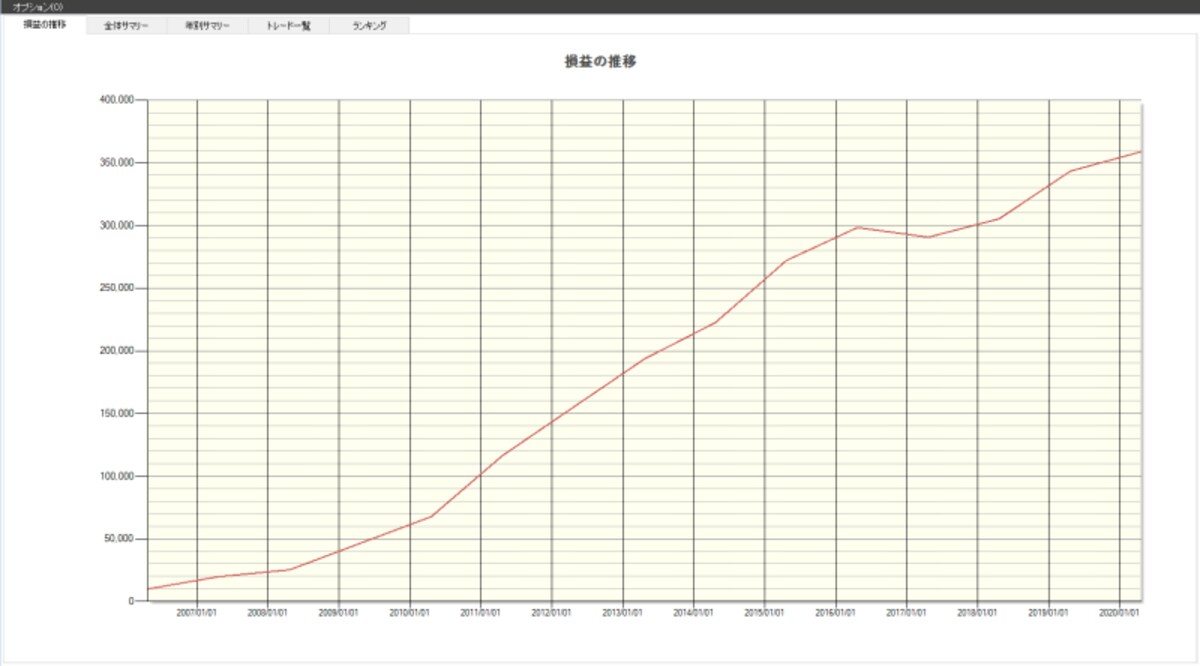Click the 2019/01/01 x-axis label
The height and width of the screenshot is (666, 1200).
[x=1049, y=612]
